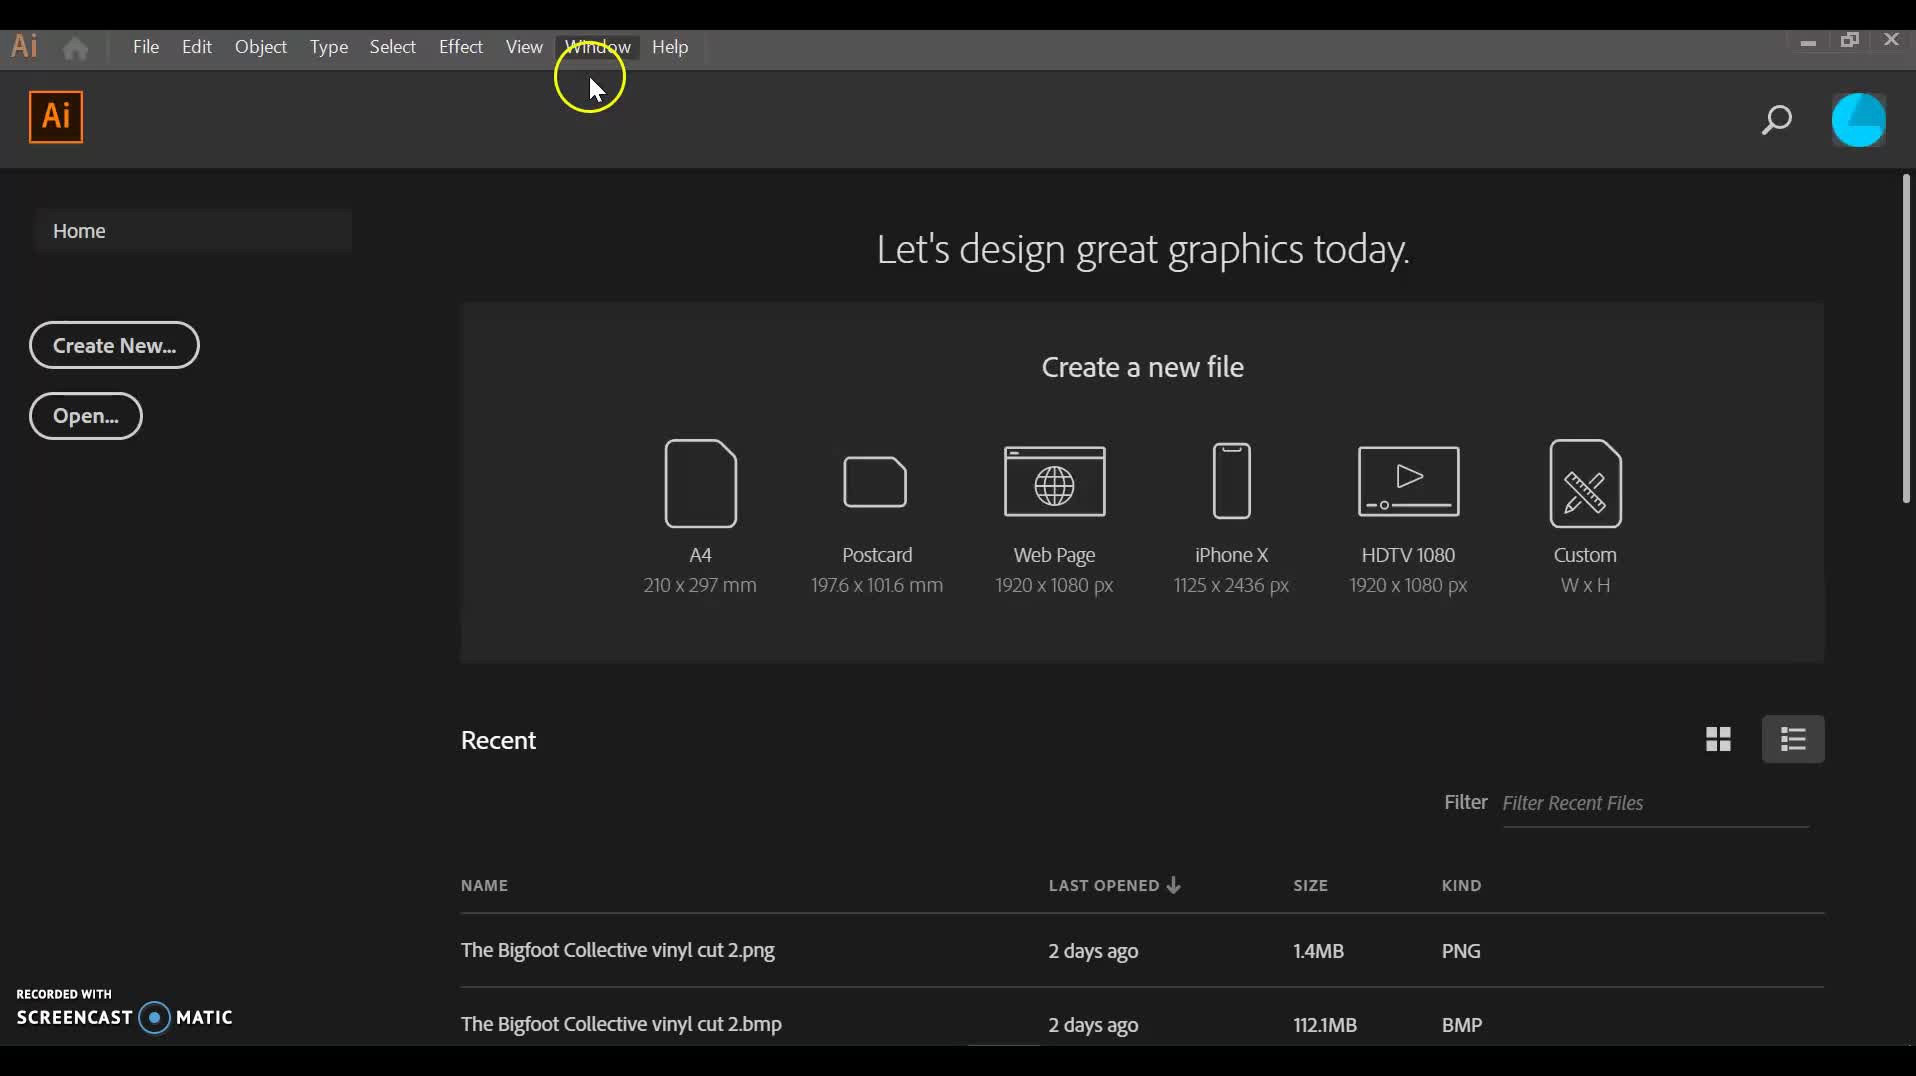Click the home house icon
1916x1076 pixels.
click(75, 47)
